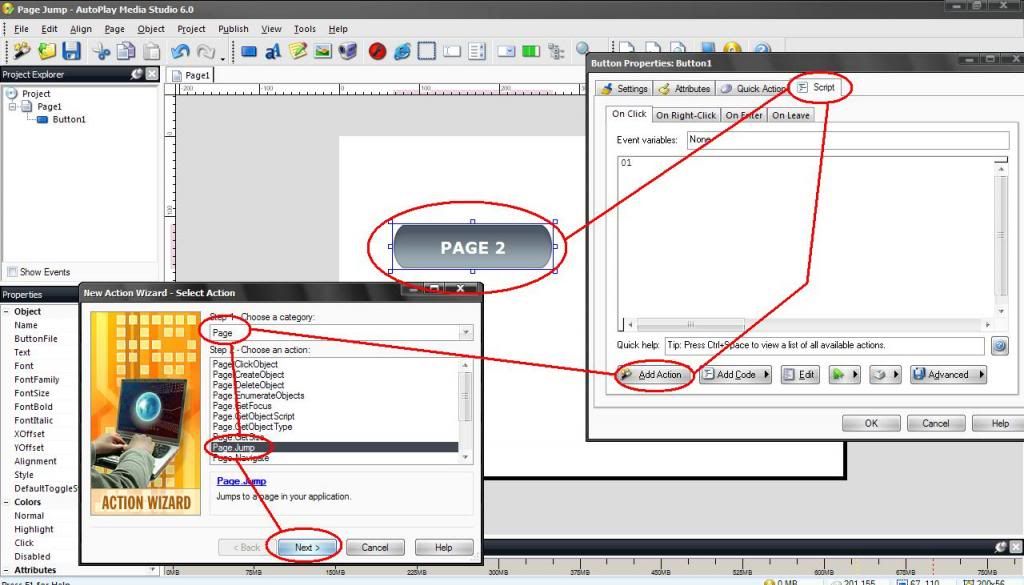Click the Page Jump help link
1024x585 pixels.
coord(241,481)
